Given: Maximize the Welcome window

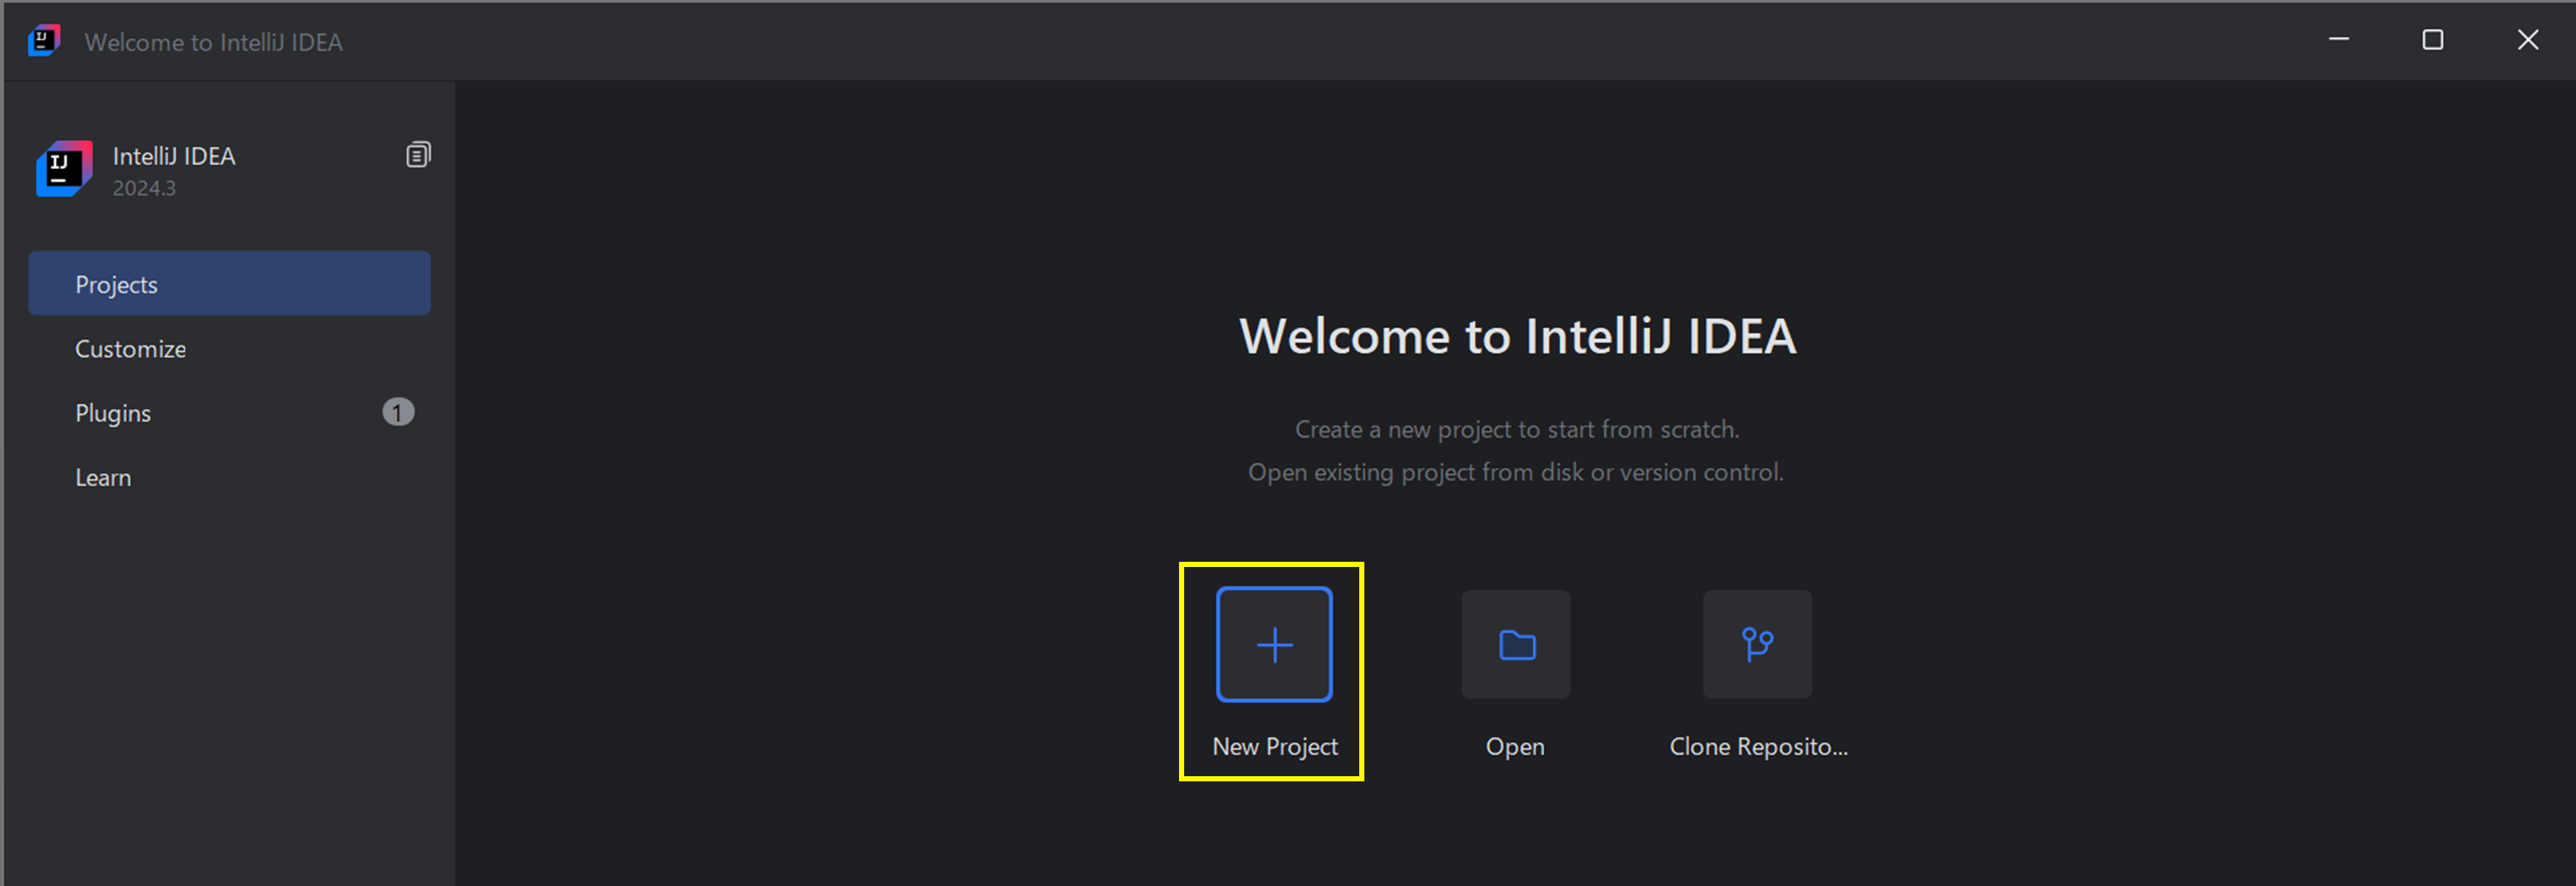Looking at the screenshot, I should coord(2433,40).
